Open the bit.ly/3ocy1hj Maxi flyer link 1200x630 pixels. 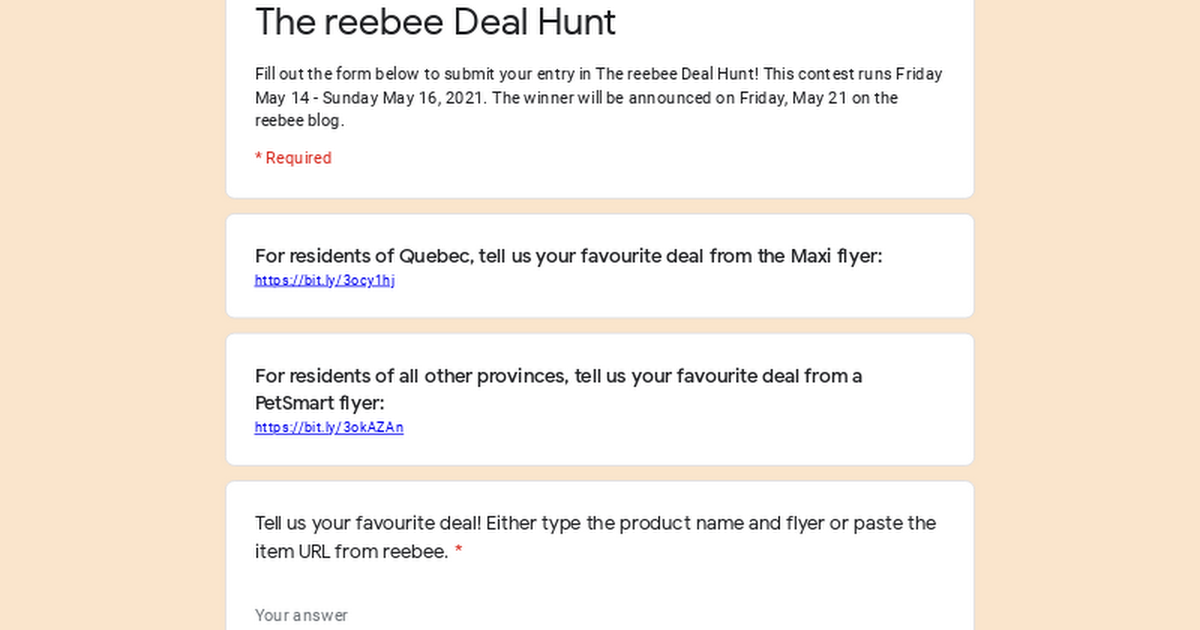pyautogui.click(x=325, y=281)
